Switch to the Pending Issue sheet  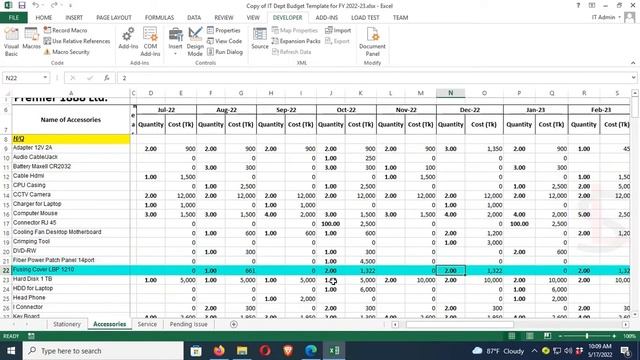(x=188, y=324)
